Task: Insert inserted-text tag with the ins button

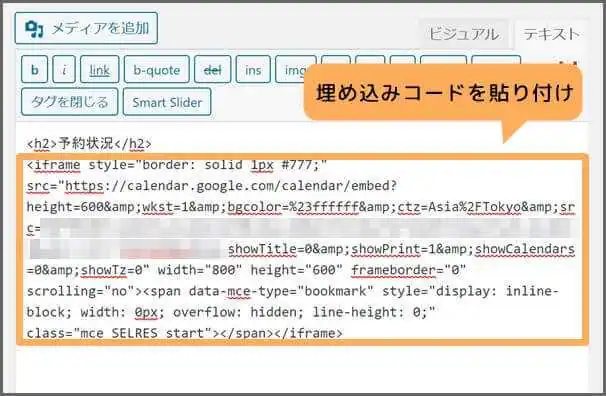Action: 253,70
